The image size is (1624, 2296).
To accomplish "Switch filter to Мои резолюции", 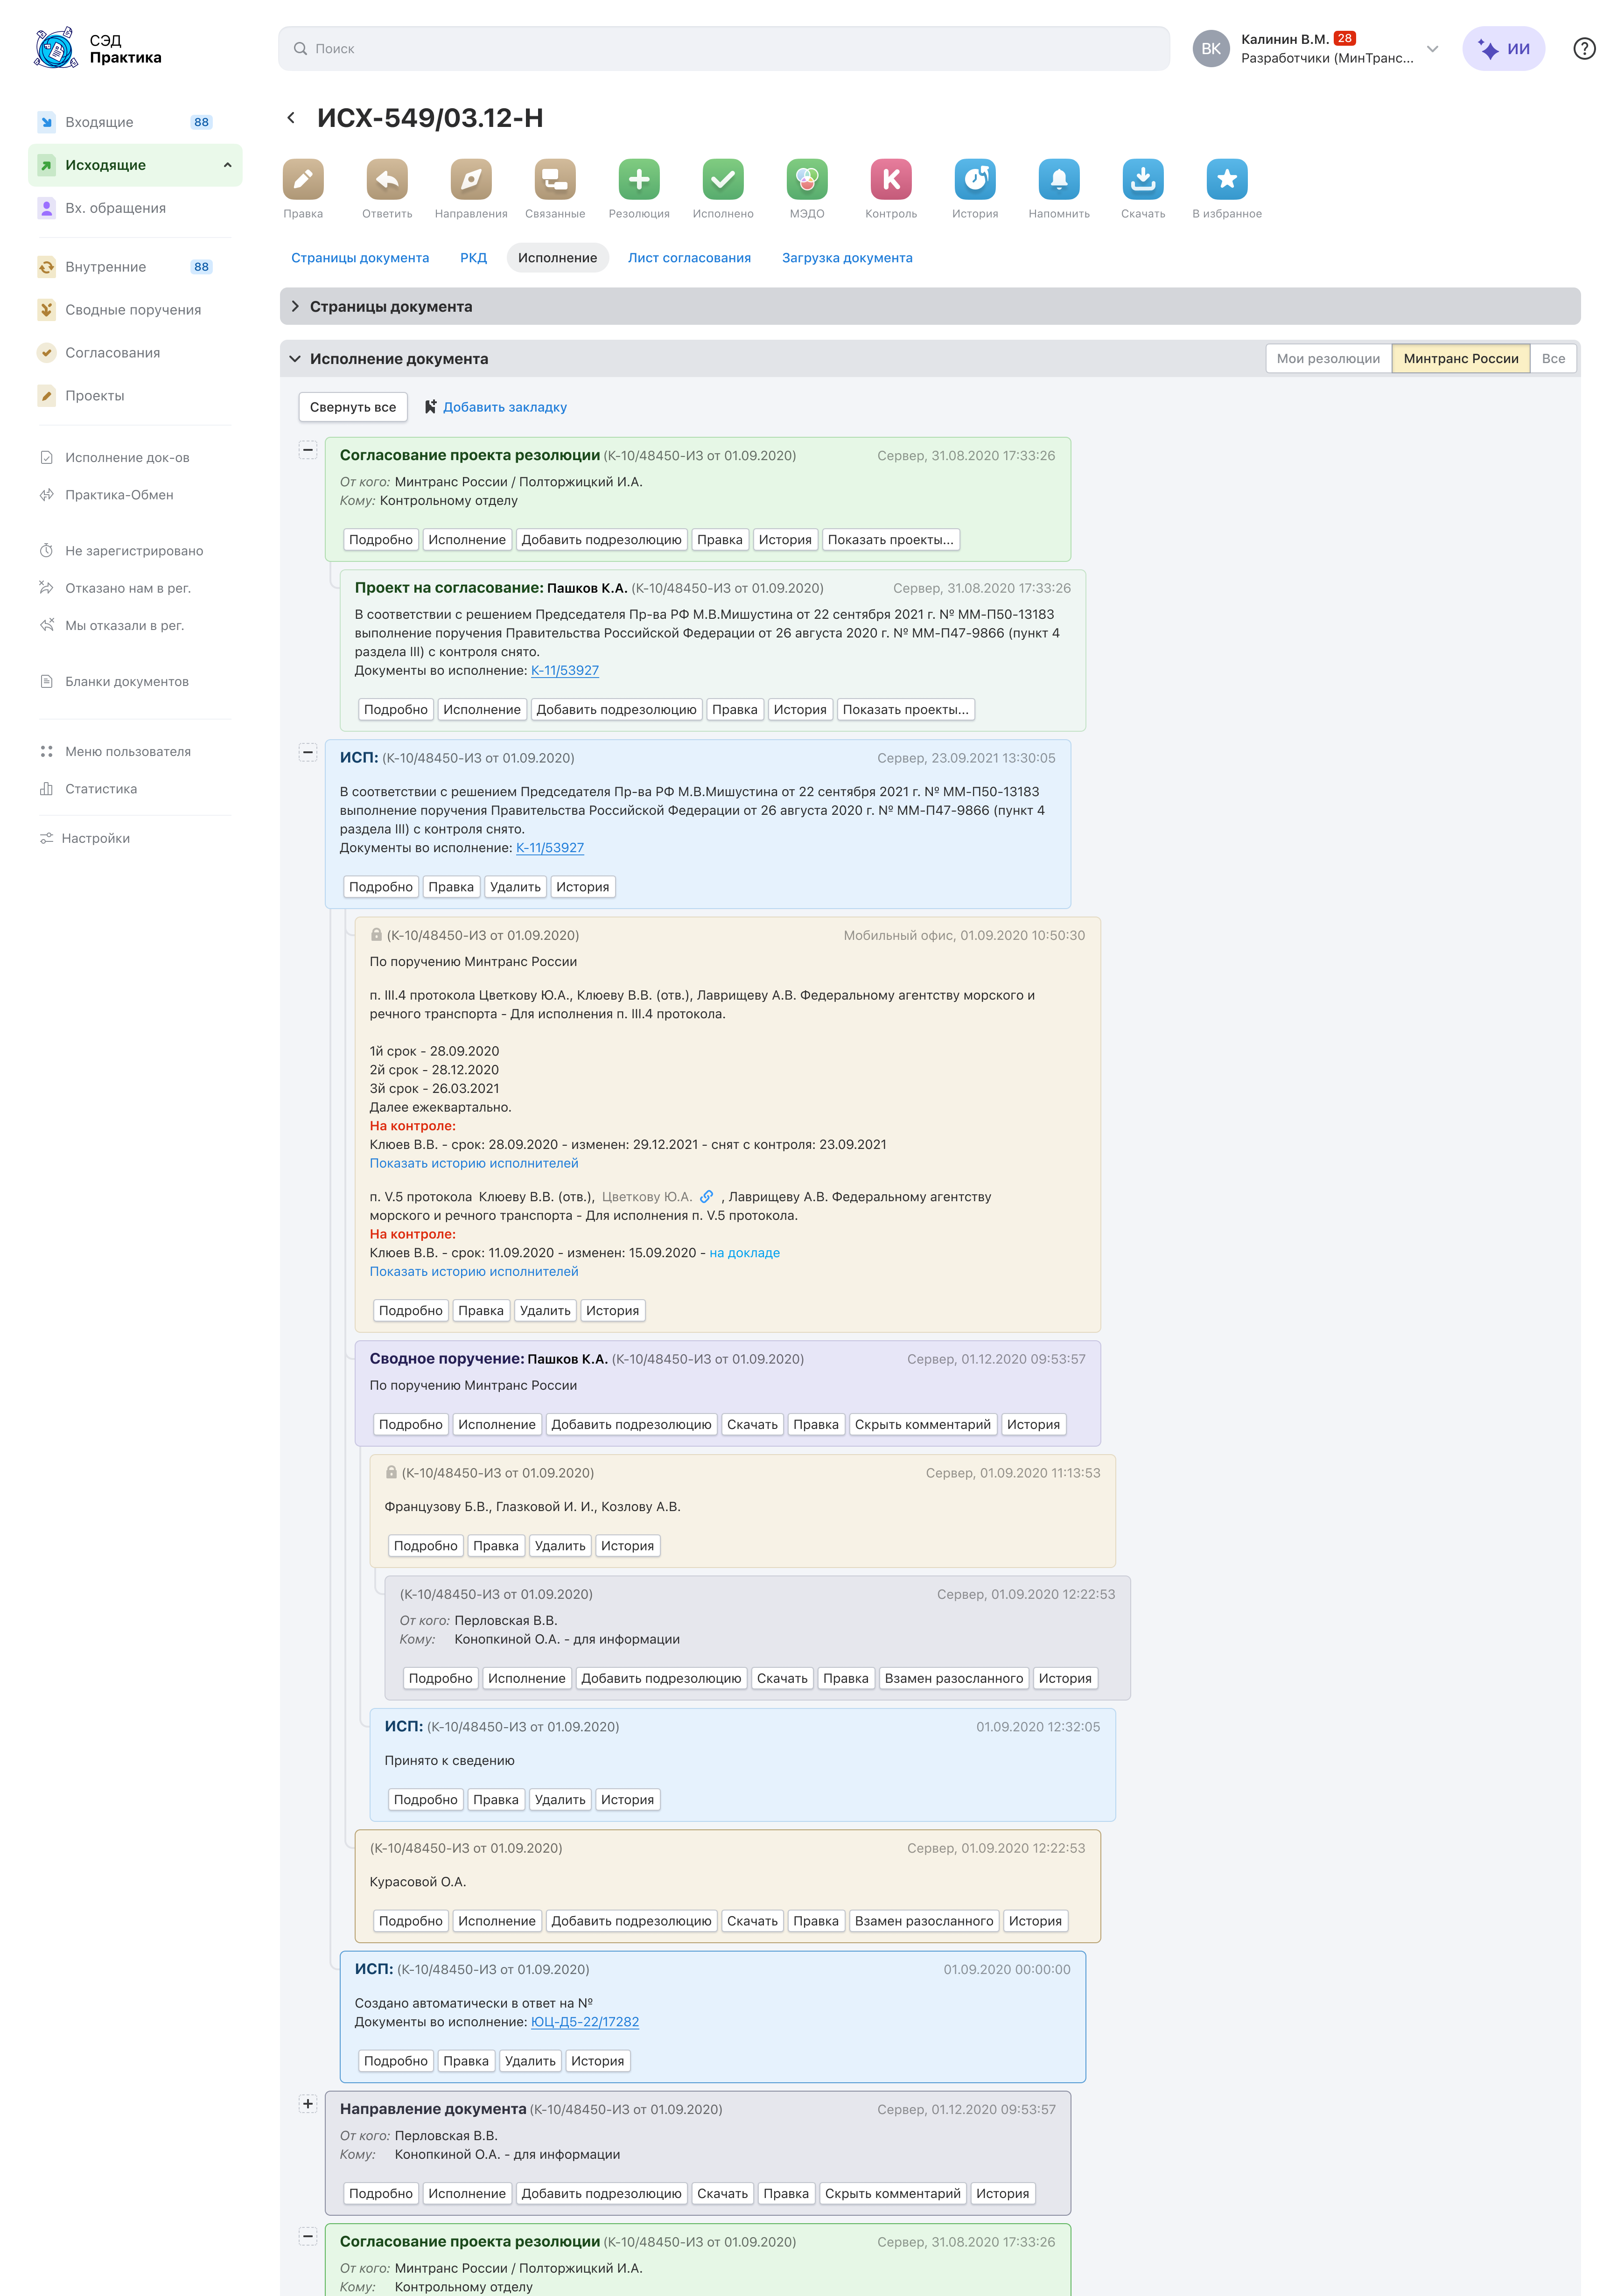I will point(1328,359).
